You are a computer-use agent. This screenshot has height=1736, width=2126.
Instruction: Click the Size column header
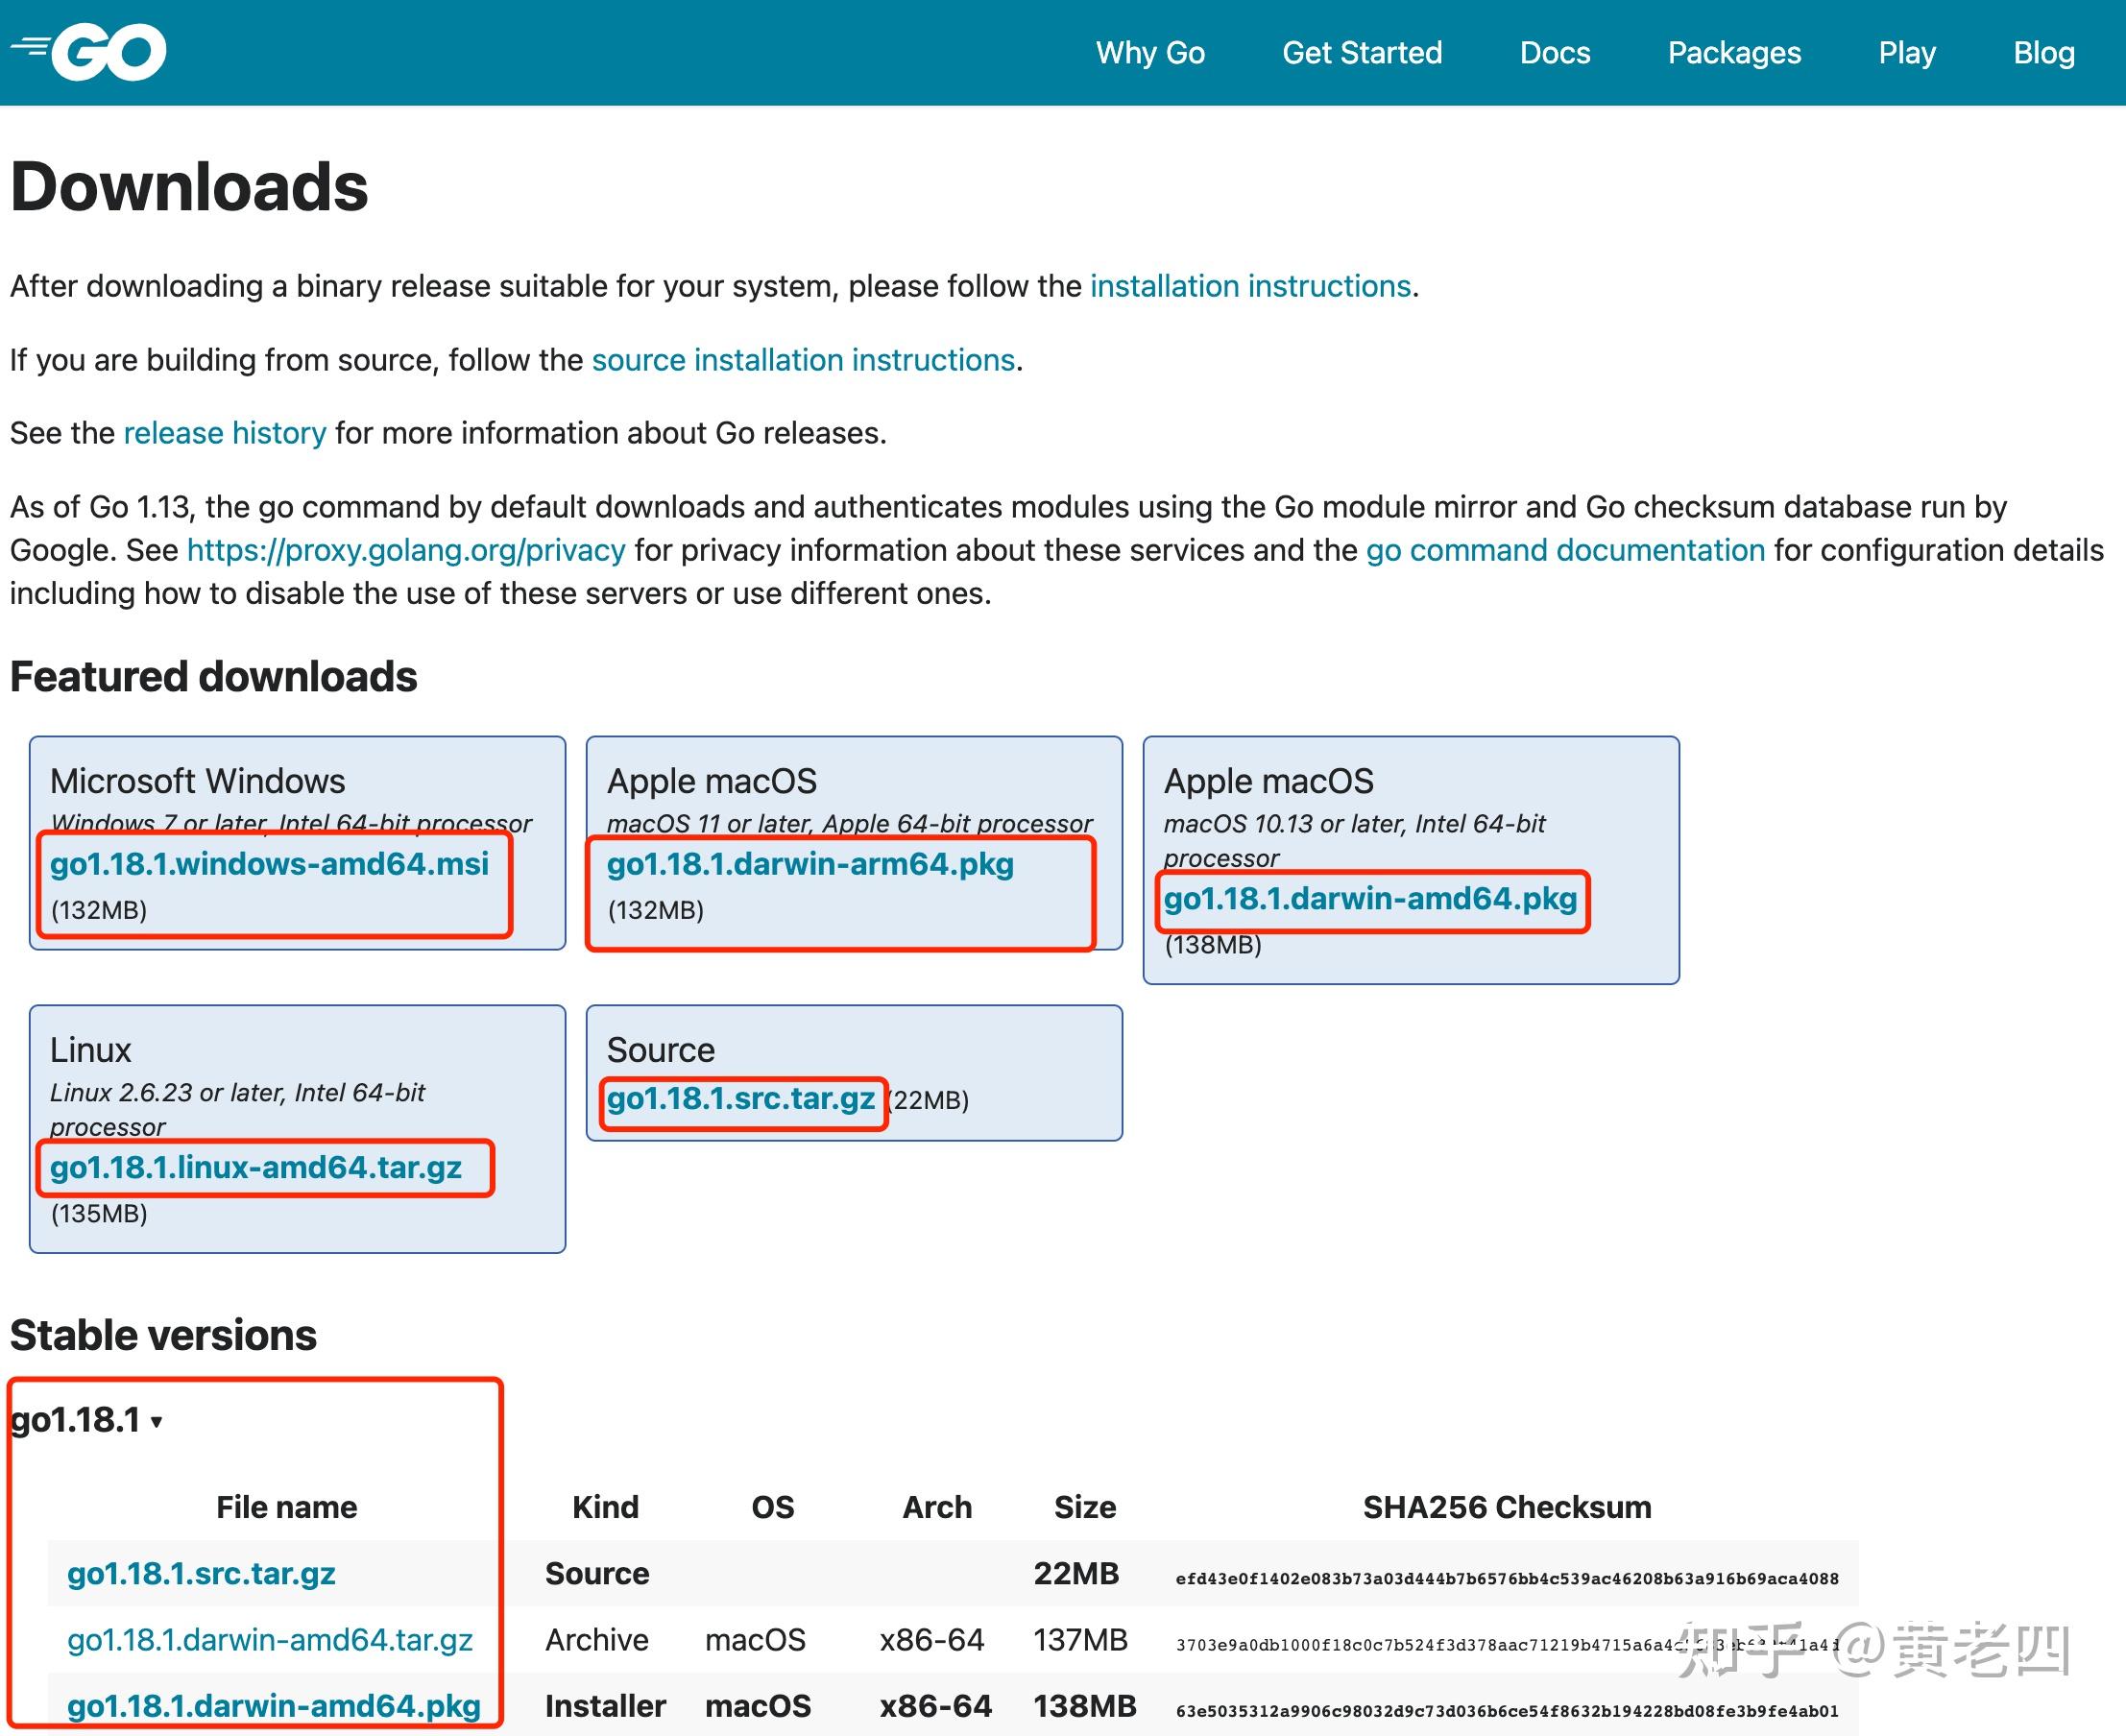[x=1085, y=1507]
